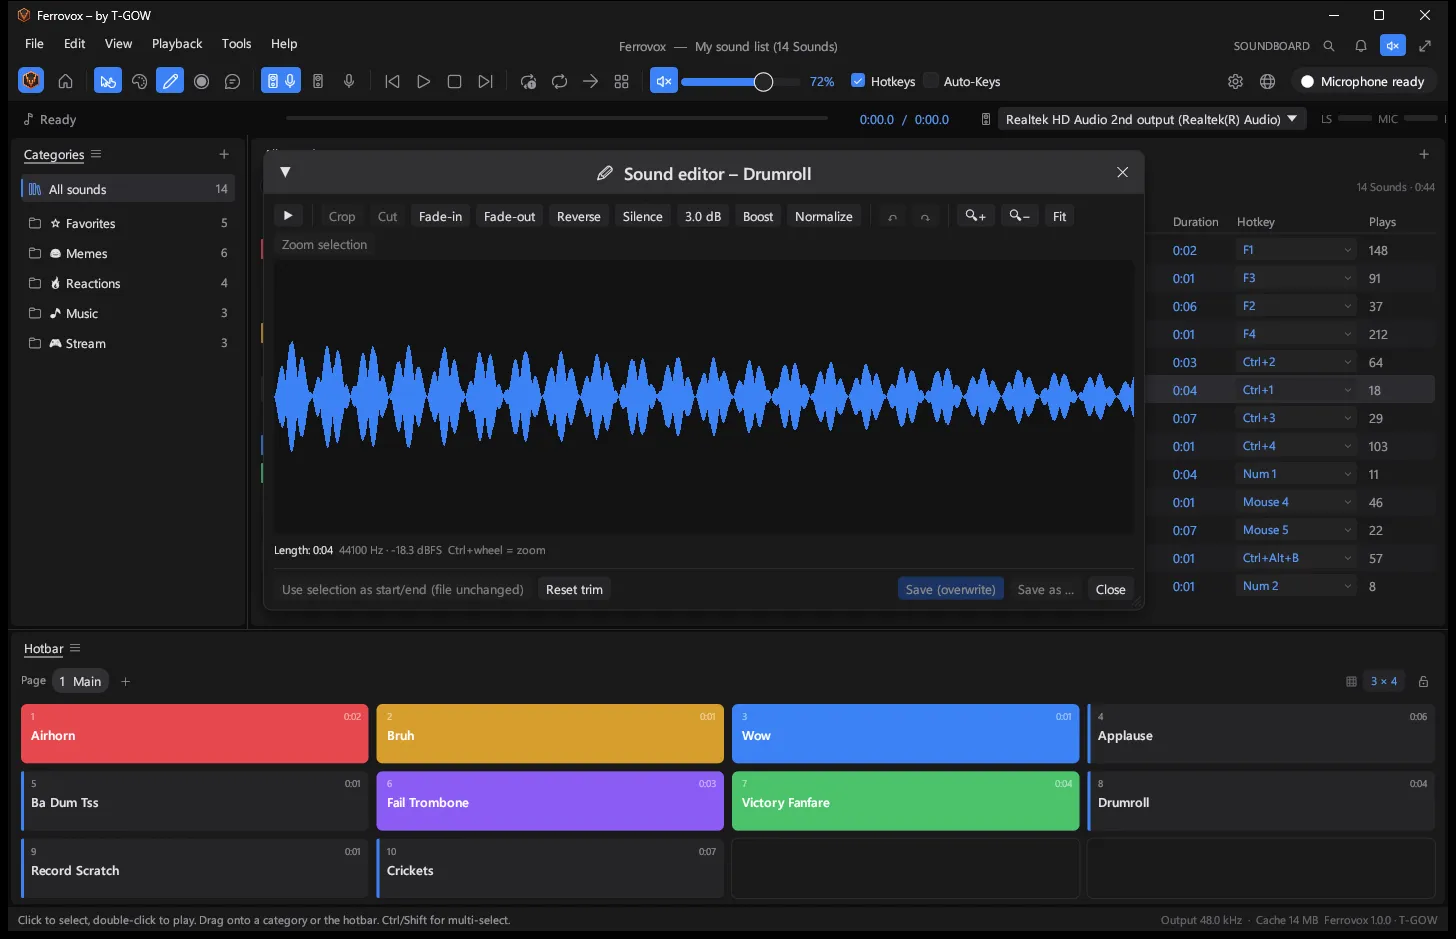Image resolution: width=1456 pixels, height=939 pixels.
Task: Click the Normalize button
Action: click(824, 216)
